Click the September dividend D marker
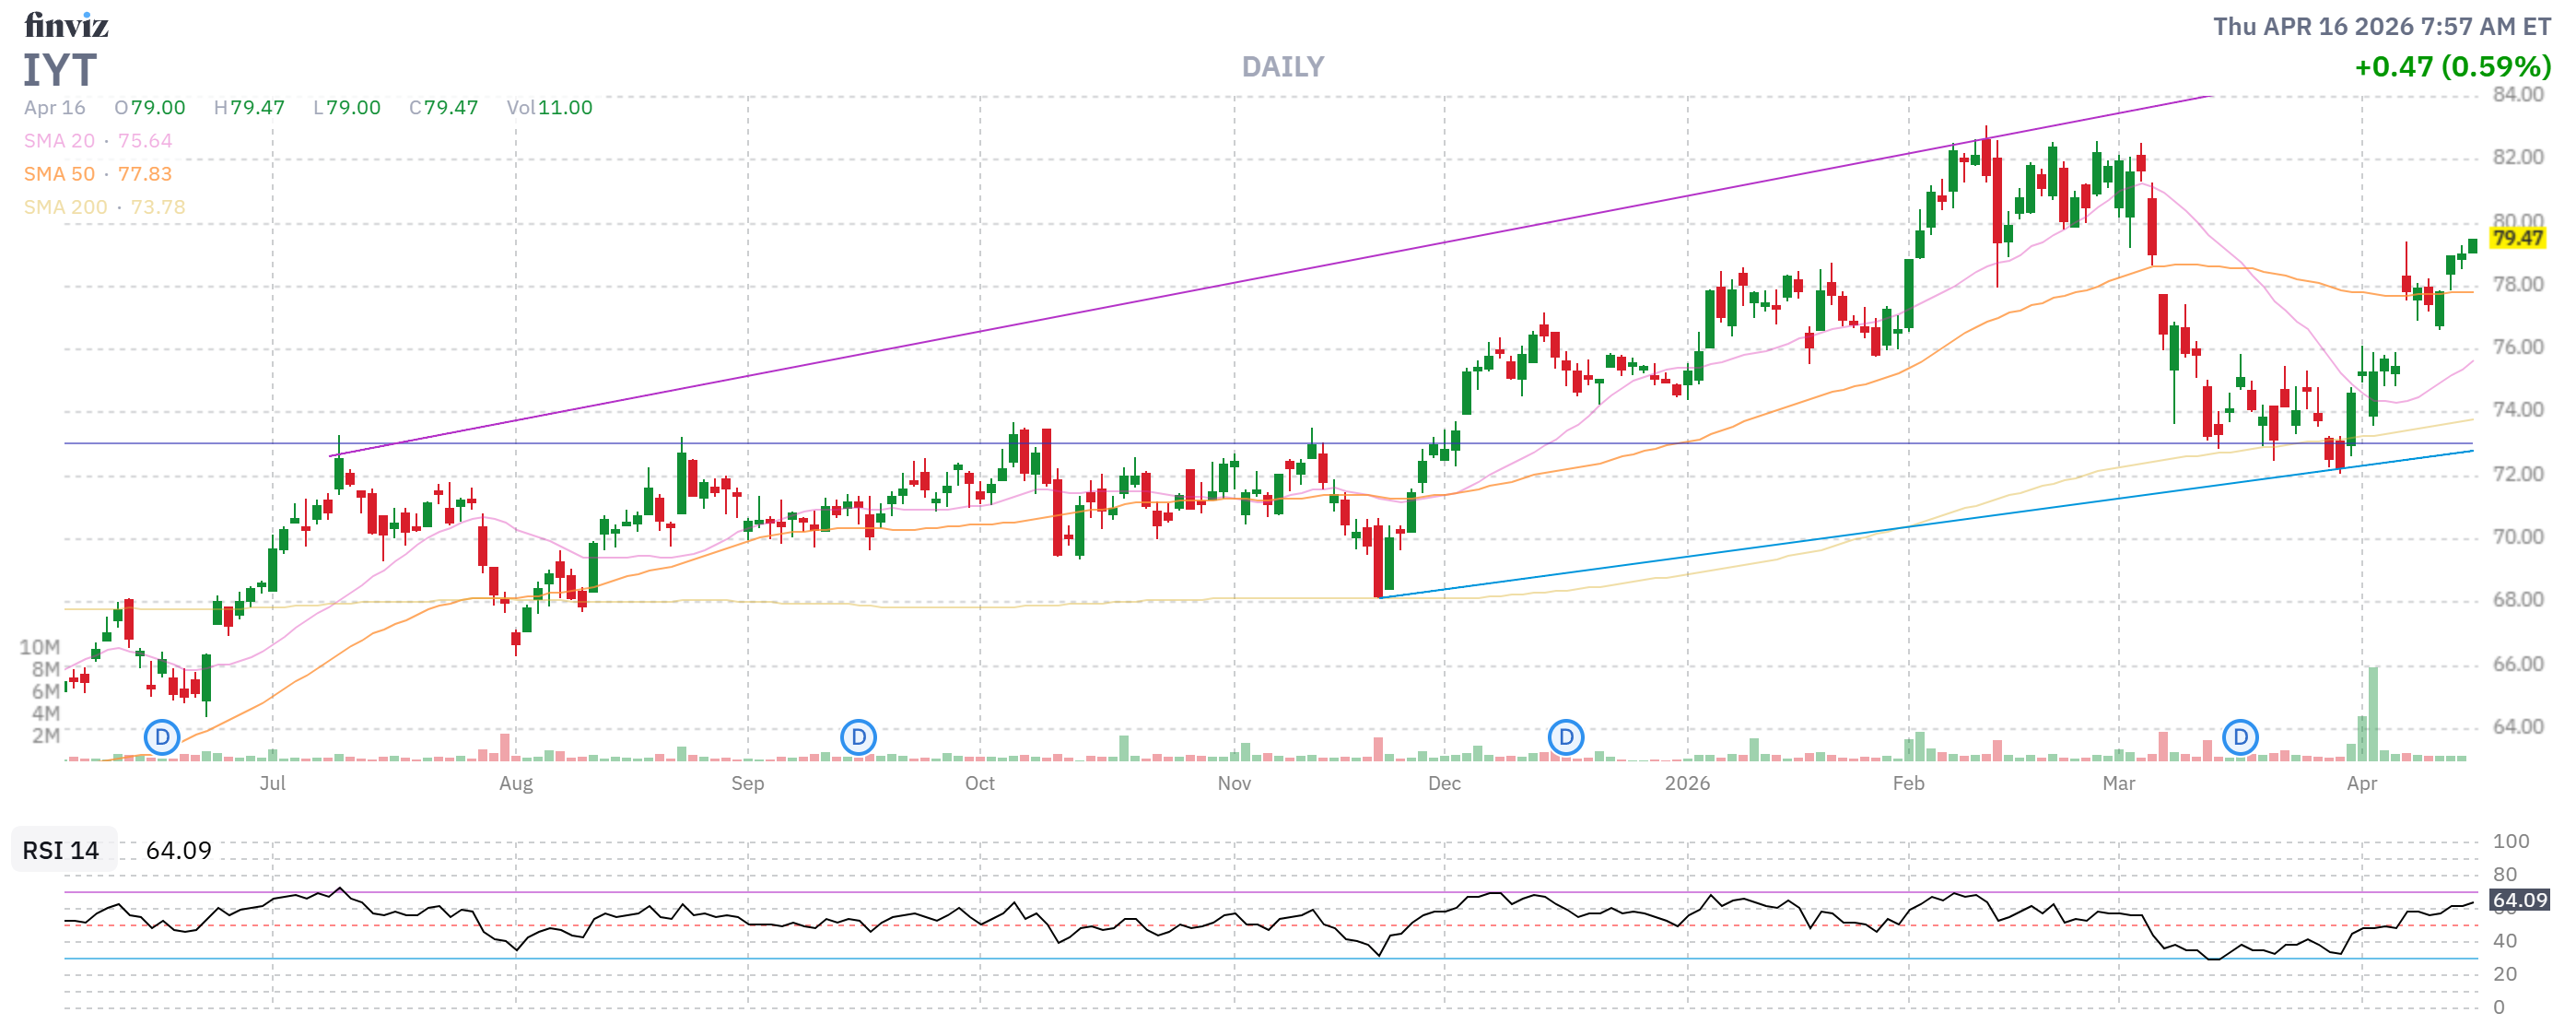 point(858,738)
